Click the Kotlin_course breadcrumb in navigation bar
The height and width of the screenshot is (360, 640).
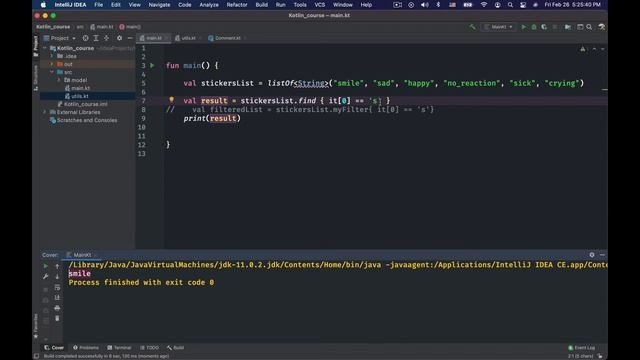(53, 27)
